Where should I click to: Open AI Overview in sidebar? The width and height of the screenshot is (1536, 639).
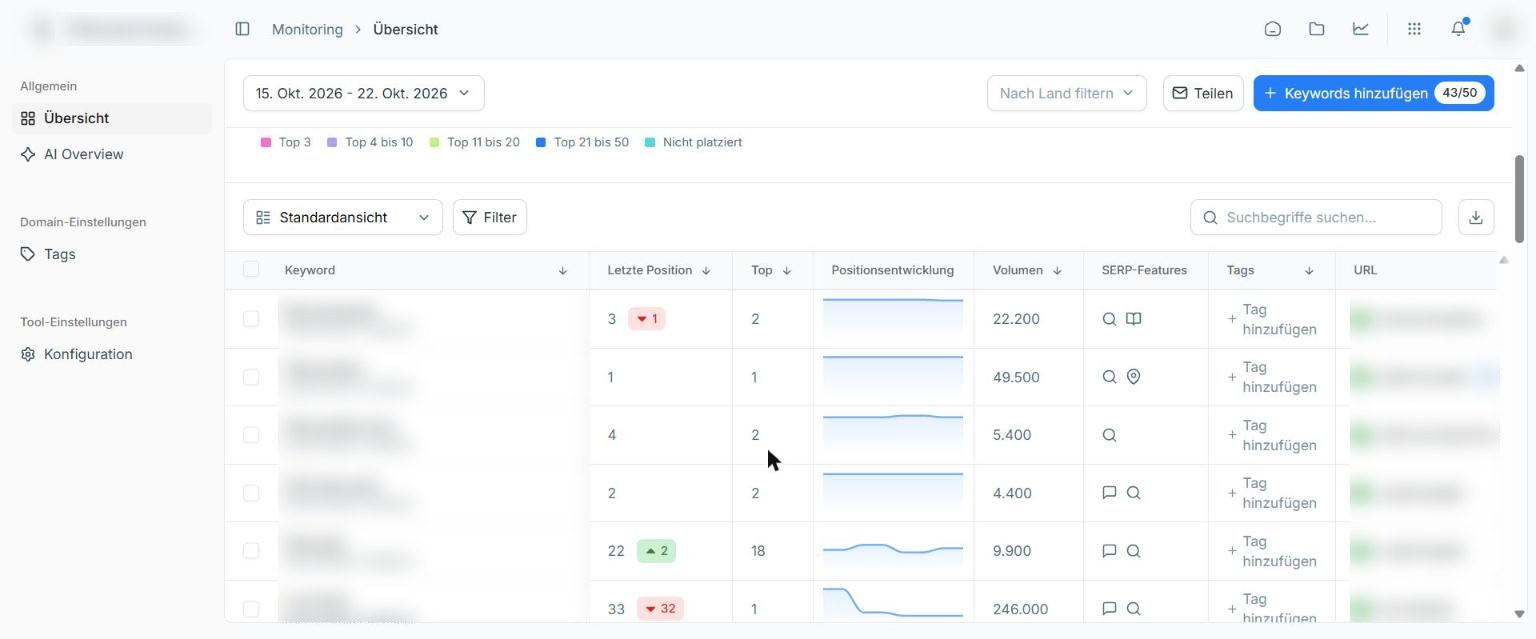pyautogui.click(x=112, y=154)
